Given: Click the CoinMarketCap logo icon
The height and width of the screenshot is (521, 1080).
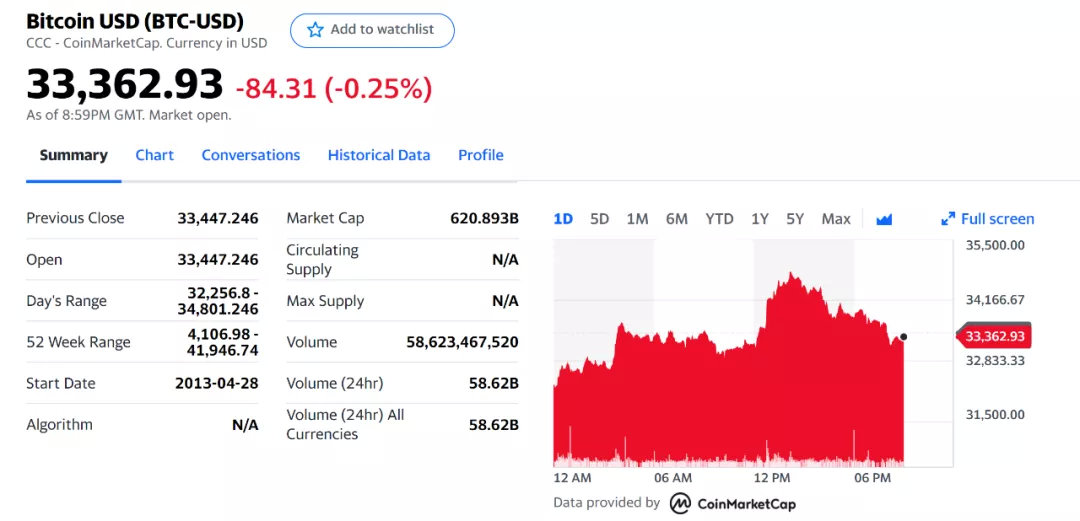Looking at the screenshot, I should click(680, 503).
